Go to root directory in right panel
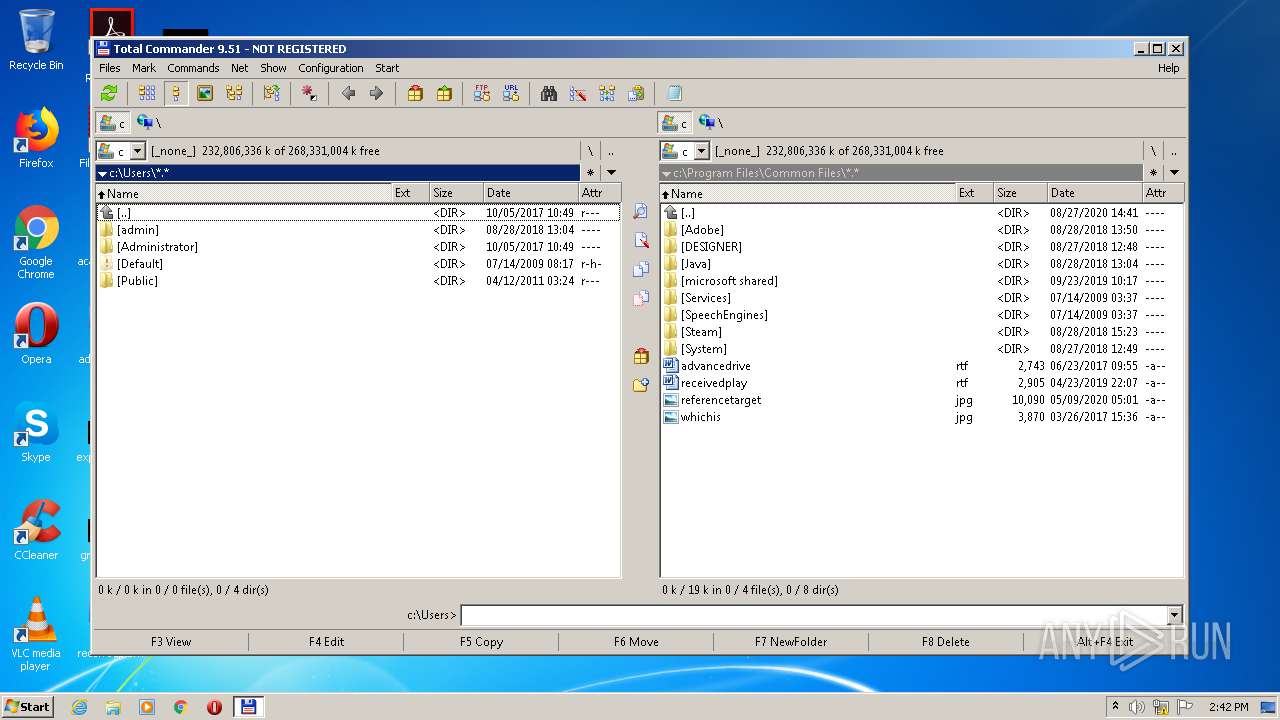1280x720 pixels. click(x=1153, y=152)
